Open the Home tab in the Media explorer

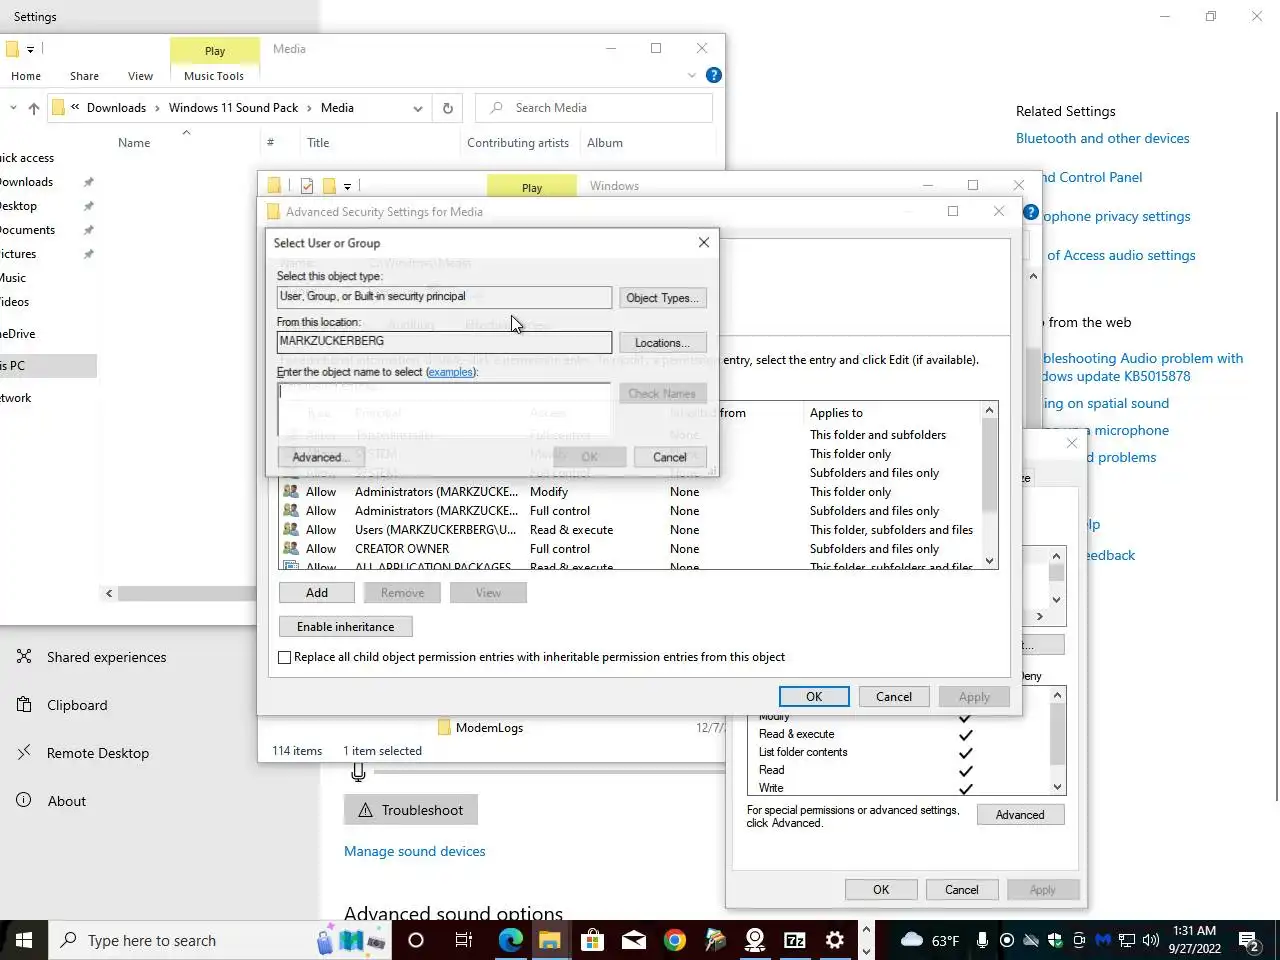click(x=26, y=76)
